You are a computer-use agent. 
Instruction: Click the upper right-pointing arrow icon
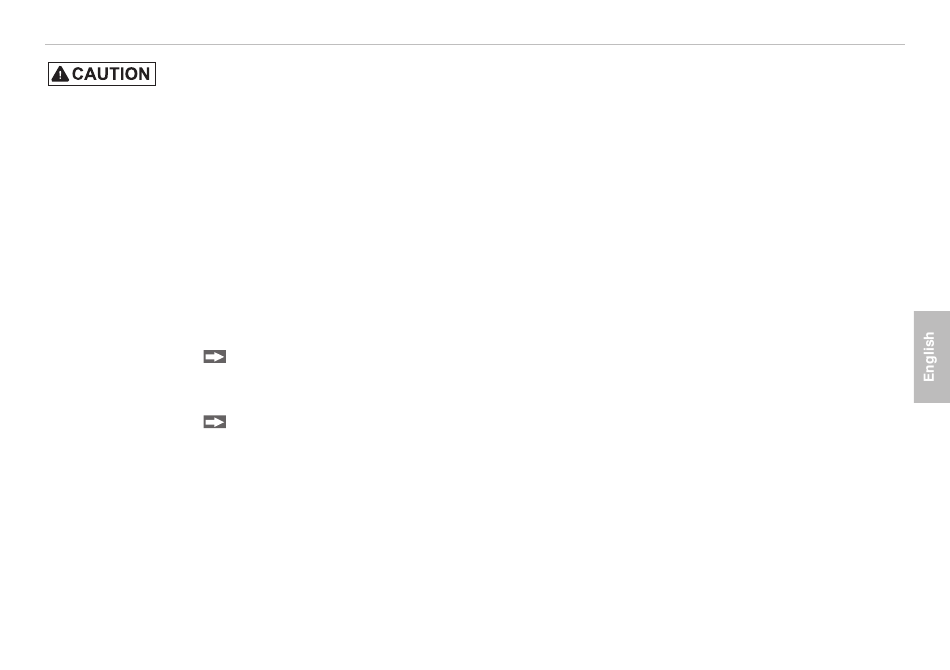(x=214, y=357)
